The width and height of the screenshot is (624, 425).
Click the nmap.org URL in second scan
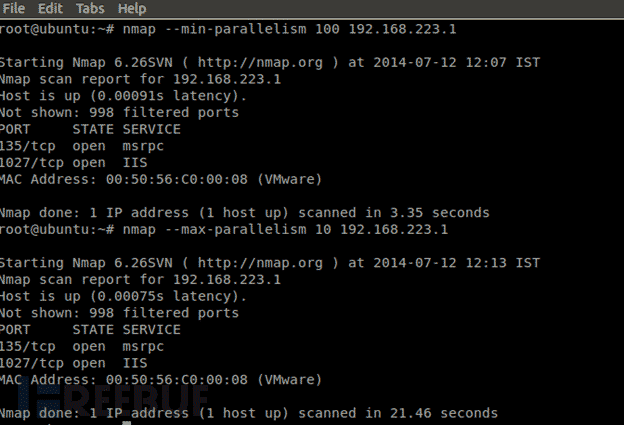coord(272,262)
